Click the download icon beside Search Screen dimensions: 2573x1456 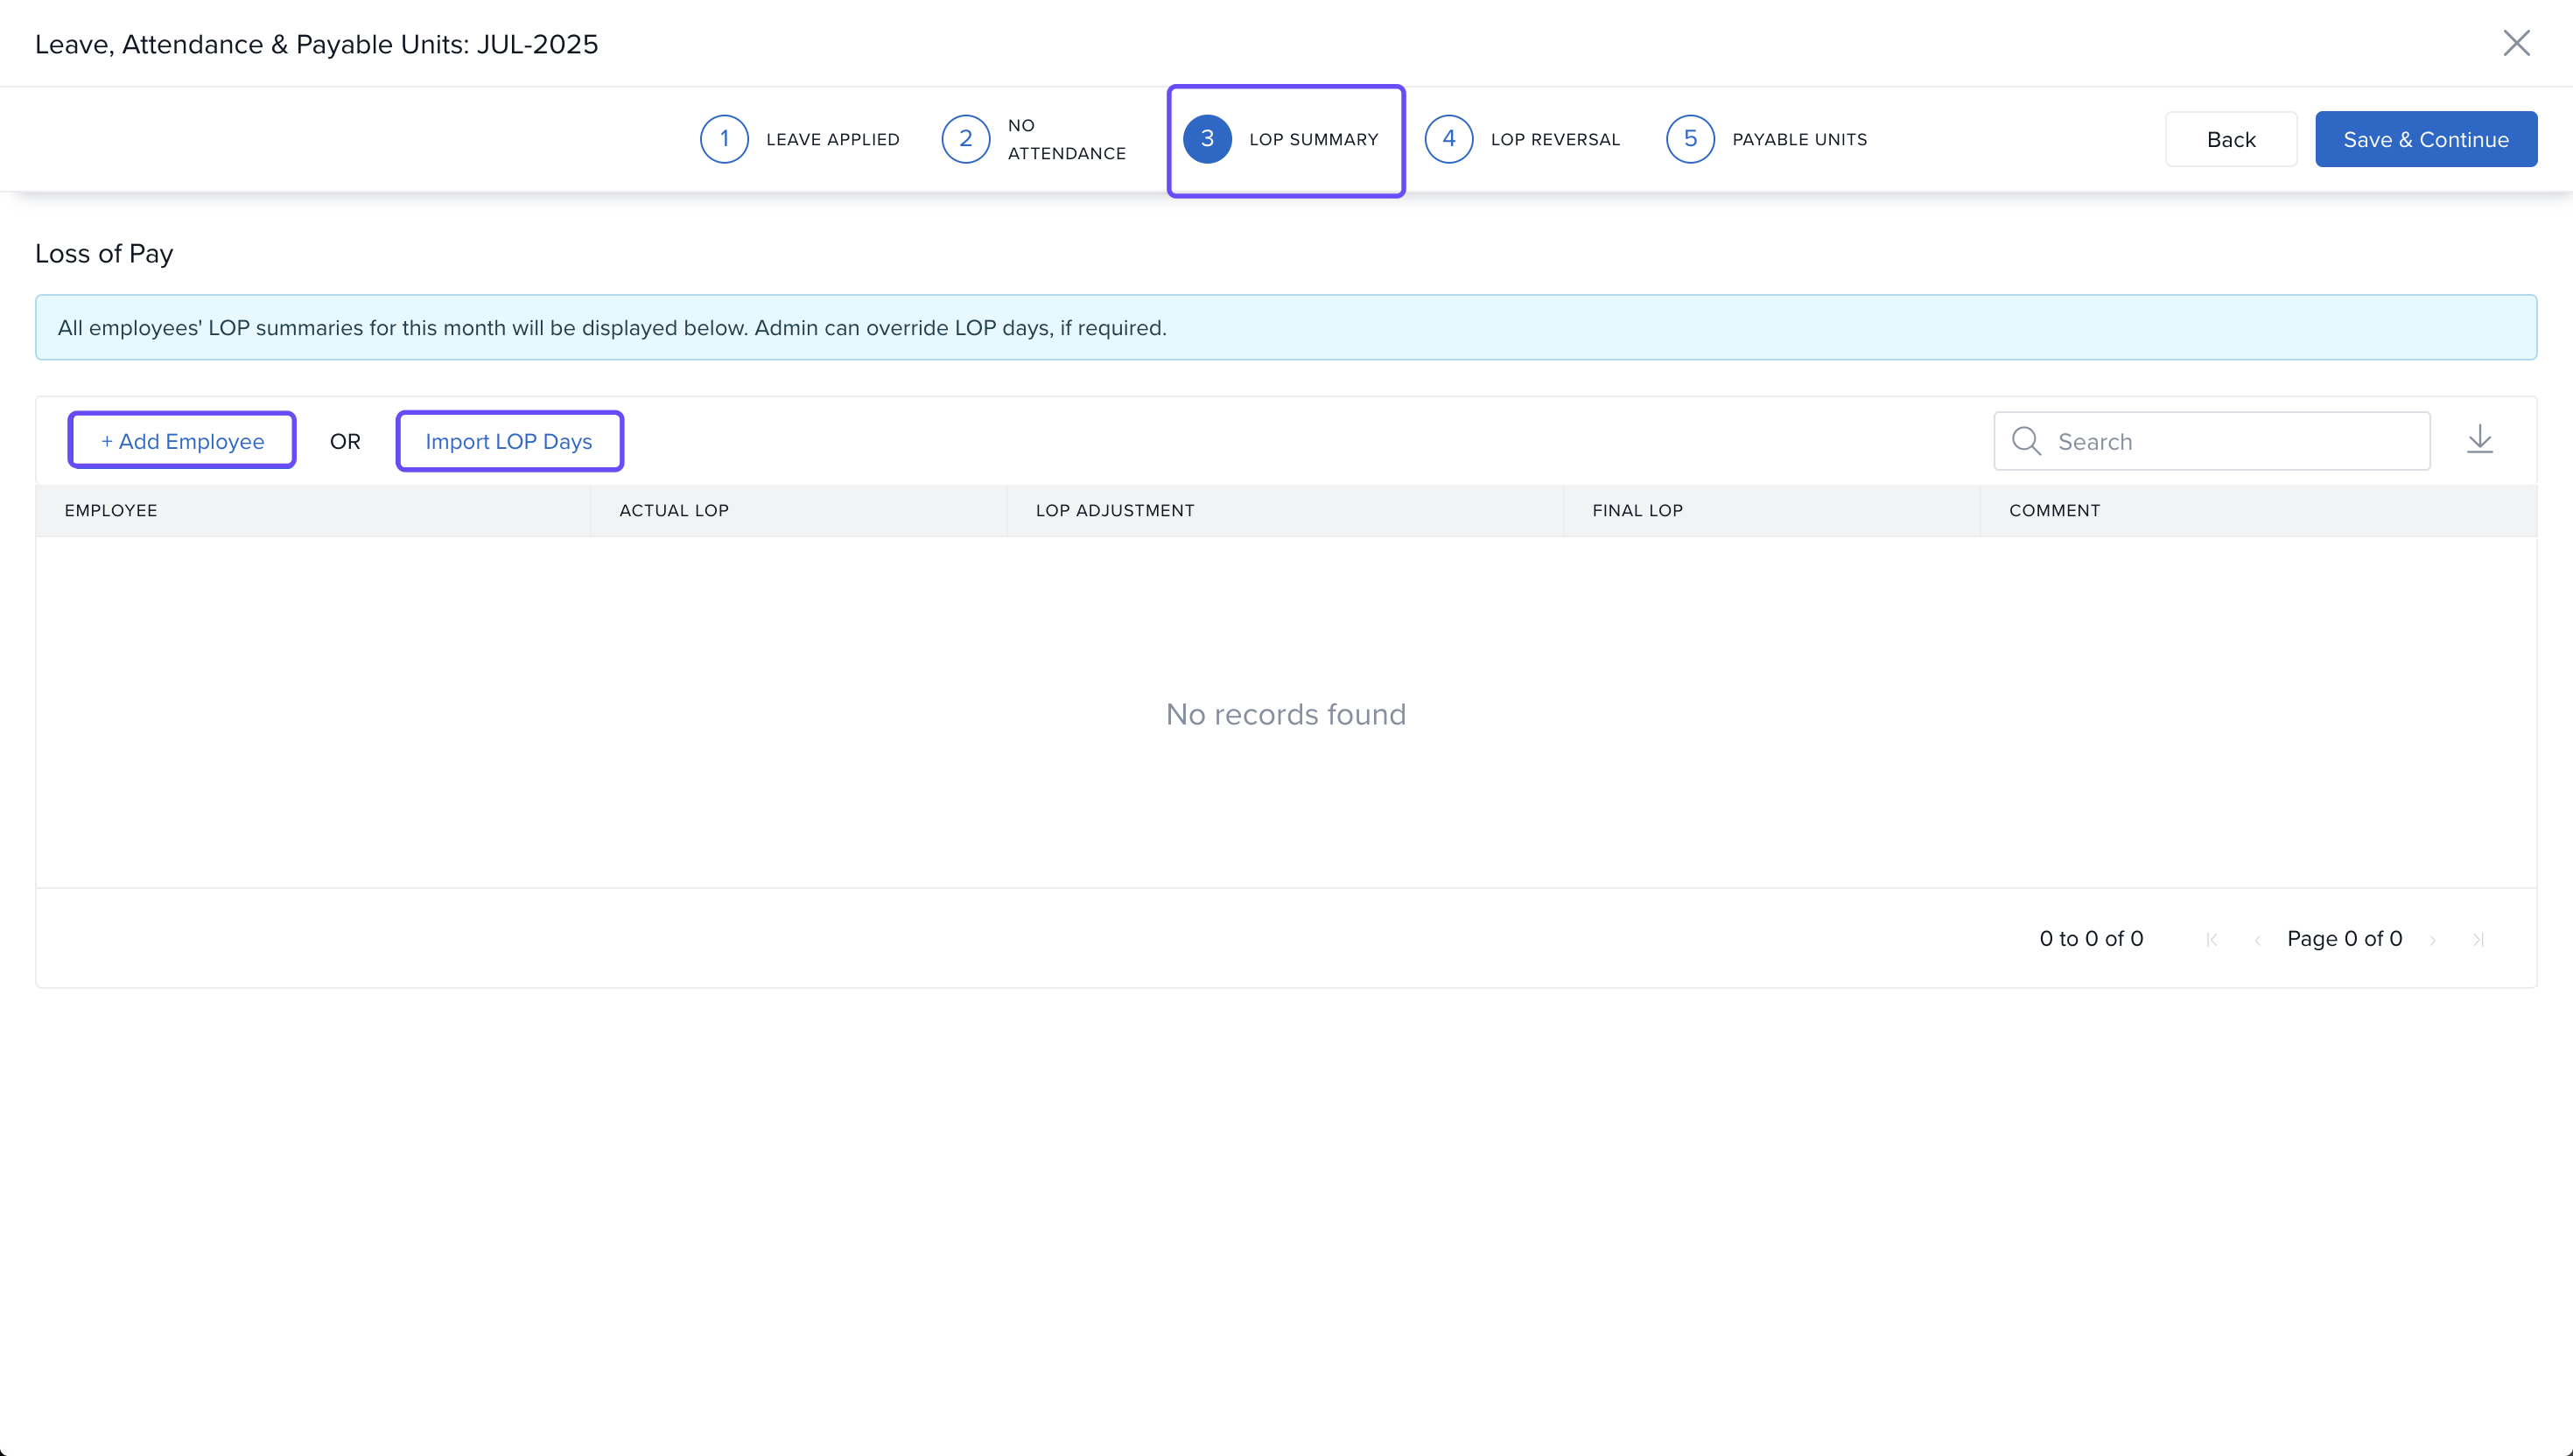point(2479,440)
